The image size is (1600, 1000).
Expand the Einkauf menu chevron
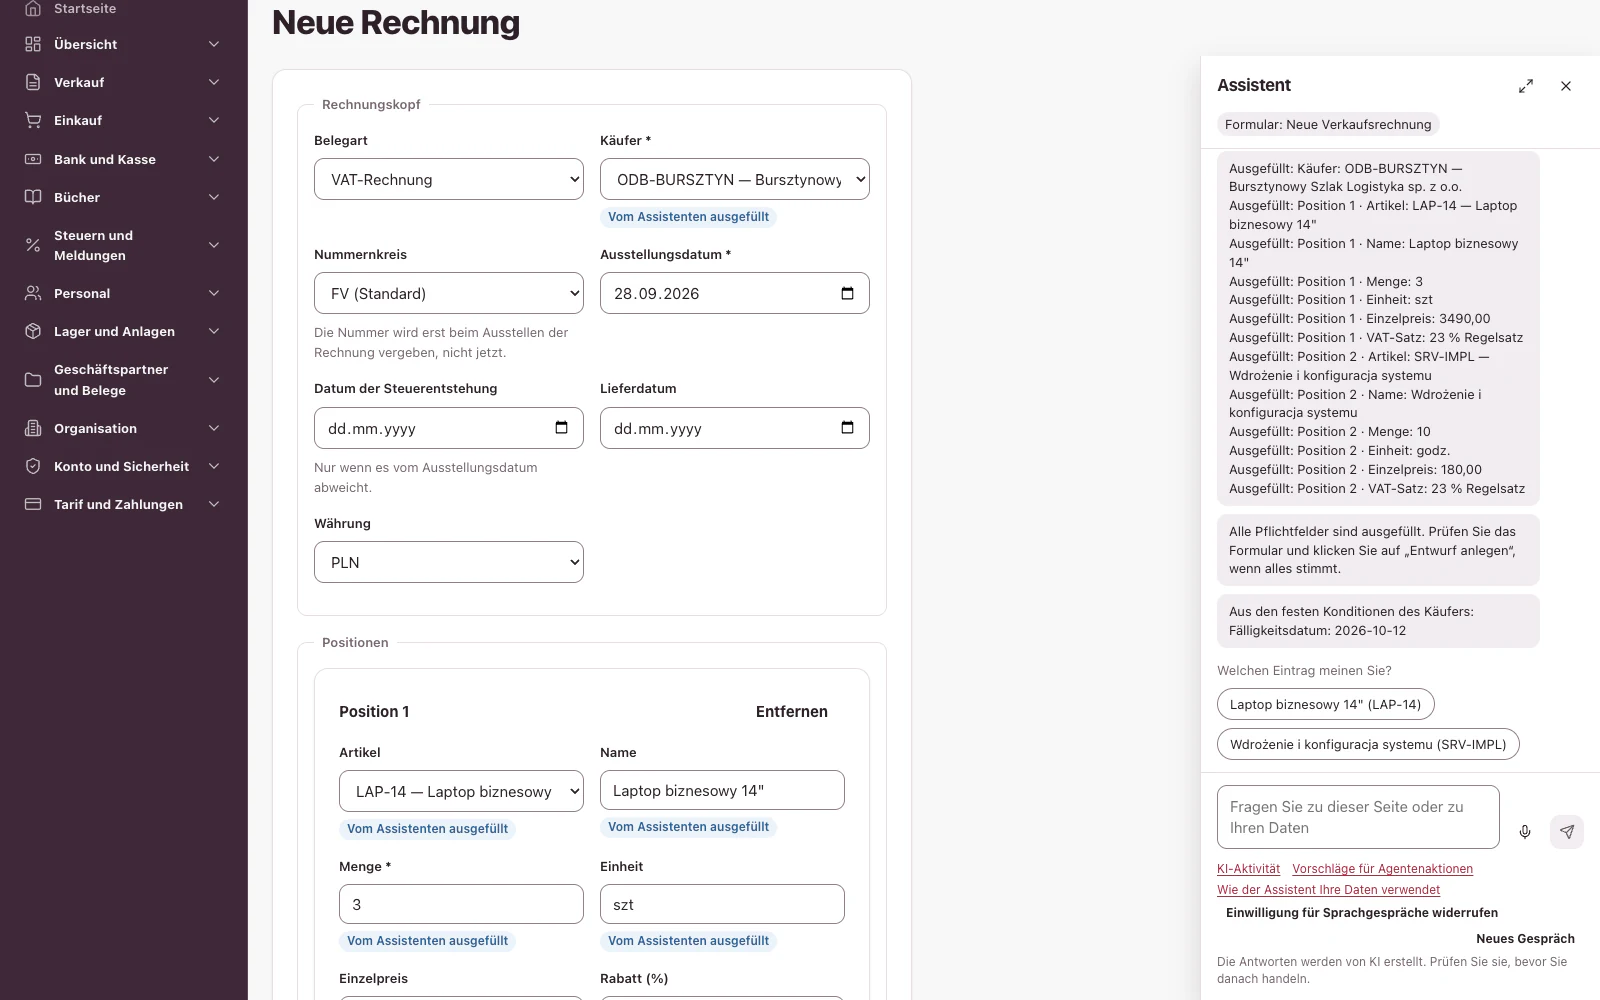click(214, 120)
